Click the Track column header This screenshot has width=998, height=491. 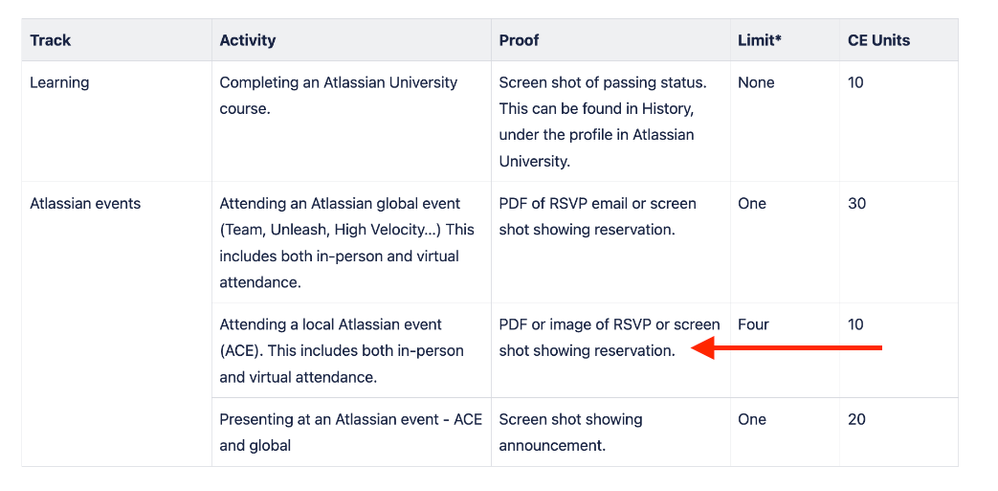click(50, 40)
